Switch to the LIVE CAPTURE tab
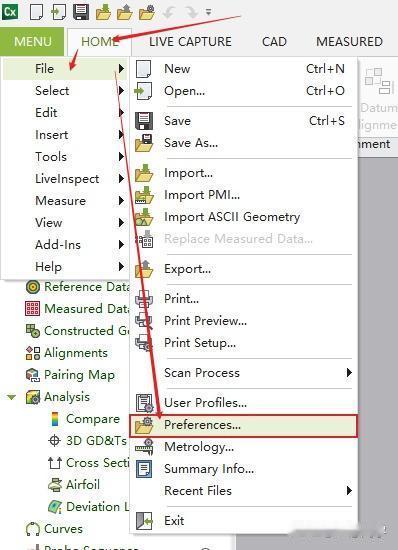 [x=190, y=42]
